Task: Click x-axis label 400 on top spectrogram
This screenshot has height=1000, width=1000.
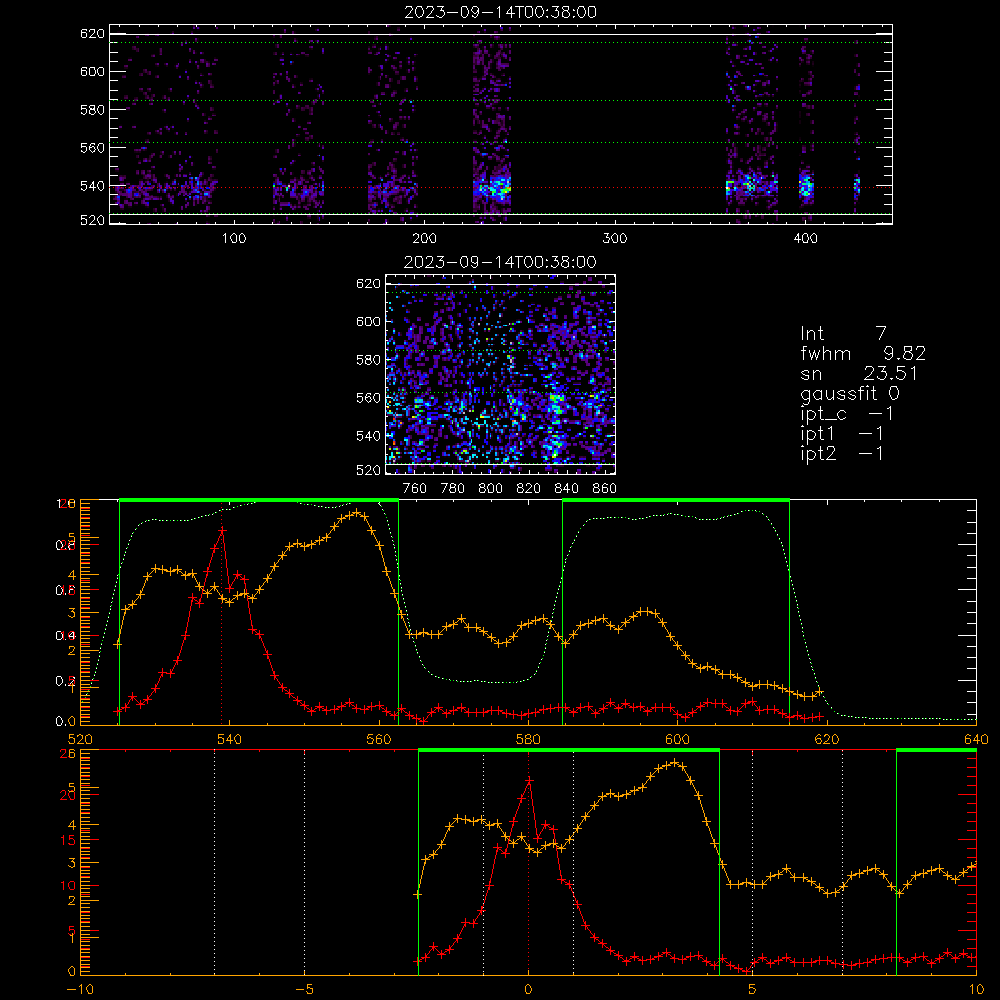Action: point(805,239)
